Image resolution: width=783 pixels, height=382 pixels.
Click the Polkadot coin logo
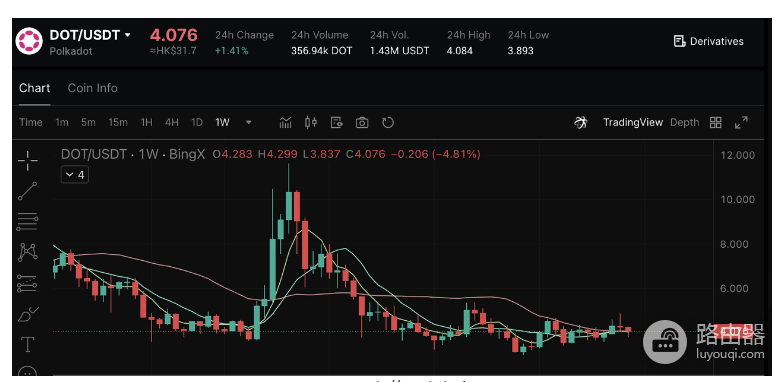29,41
